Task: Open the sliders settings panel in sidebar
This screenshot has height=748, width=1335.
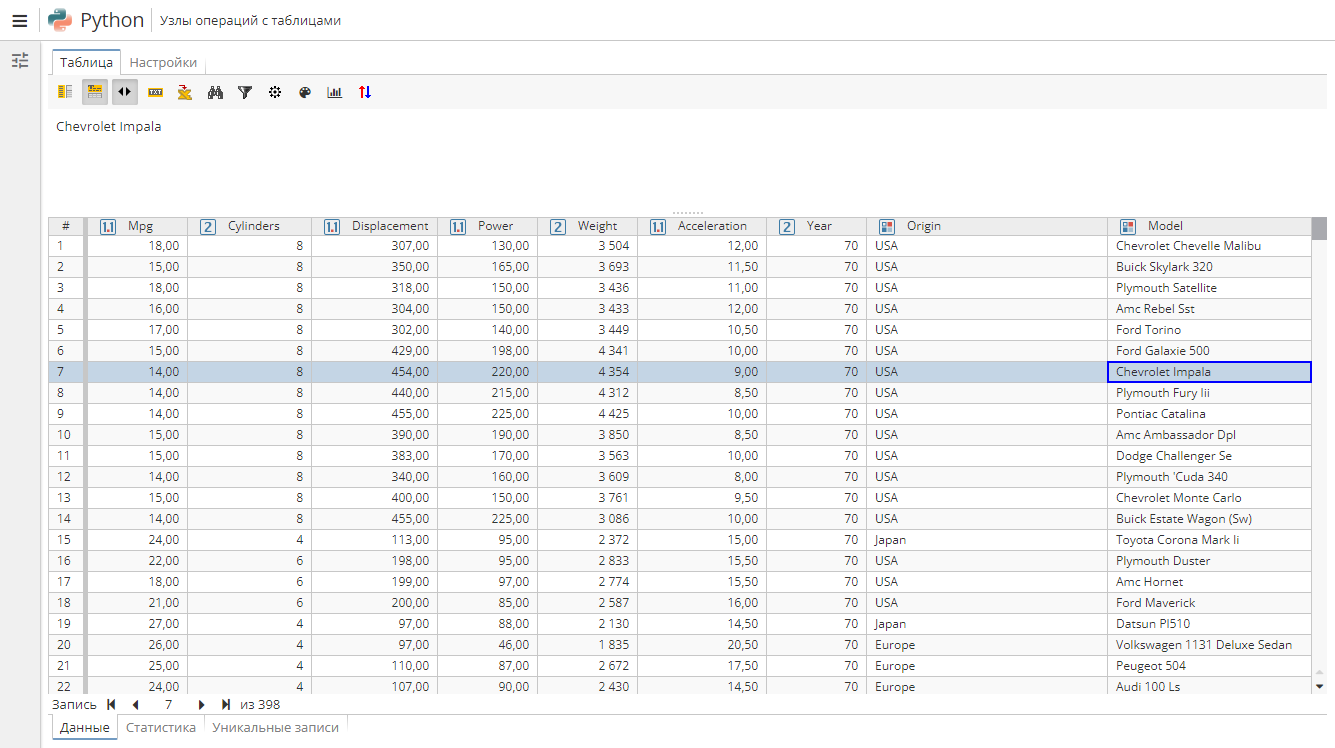Action: coord(20,61)
